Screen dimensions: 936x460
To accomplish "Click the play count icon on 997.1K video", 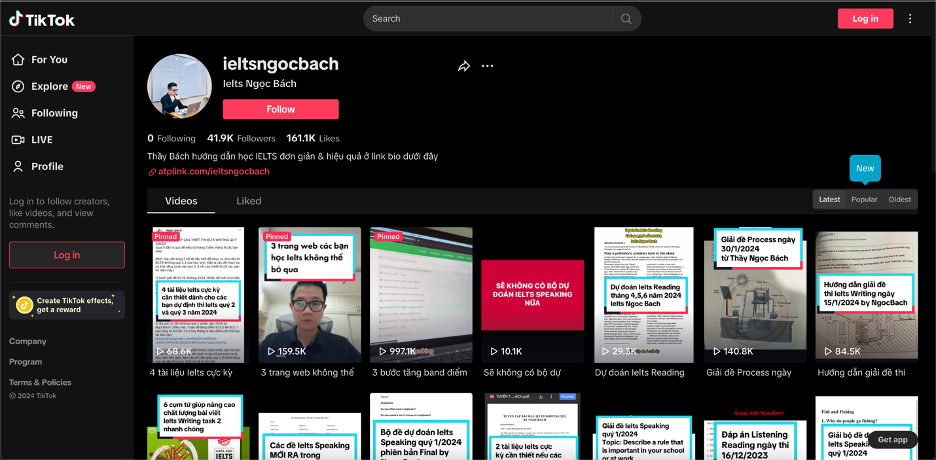I will (x=383, y=351).
